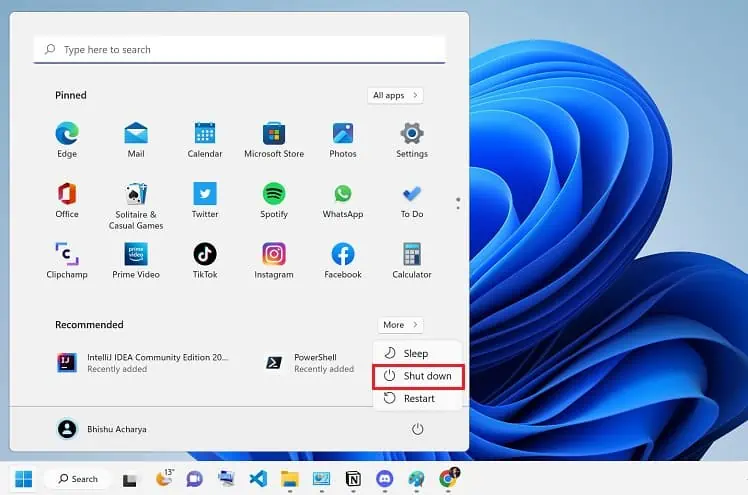The image size is (748, 495).
Task: Open Instagram
Action: point(274,260)
